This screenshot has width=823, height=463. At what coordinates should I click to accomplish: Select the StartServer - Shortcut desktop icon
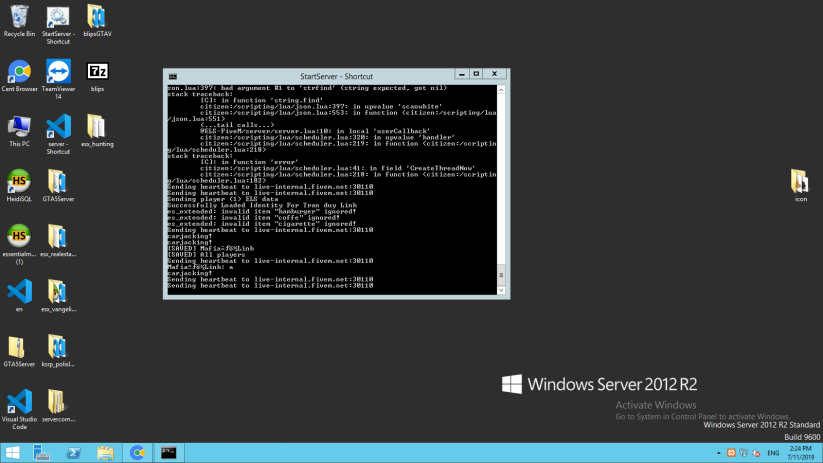tap(58, 25)
